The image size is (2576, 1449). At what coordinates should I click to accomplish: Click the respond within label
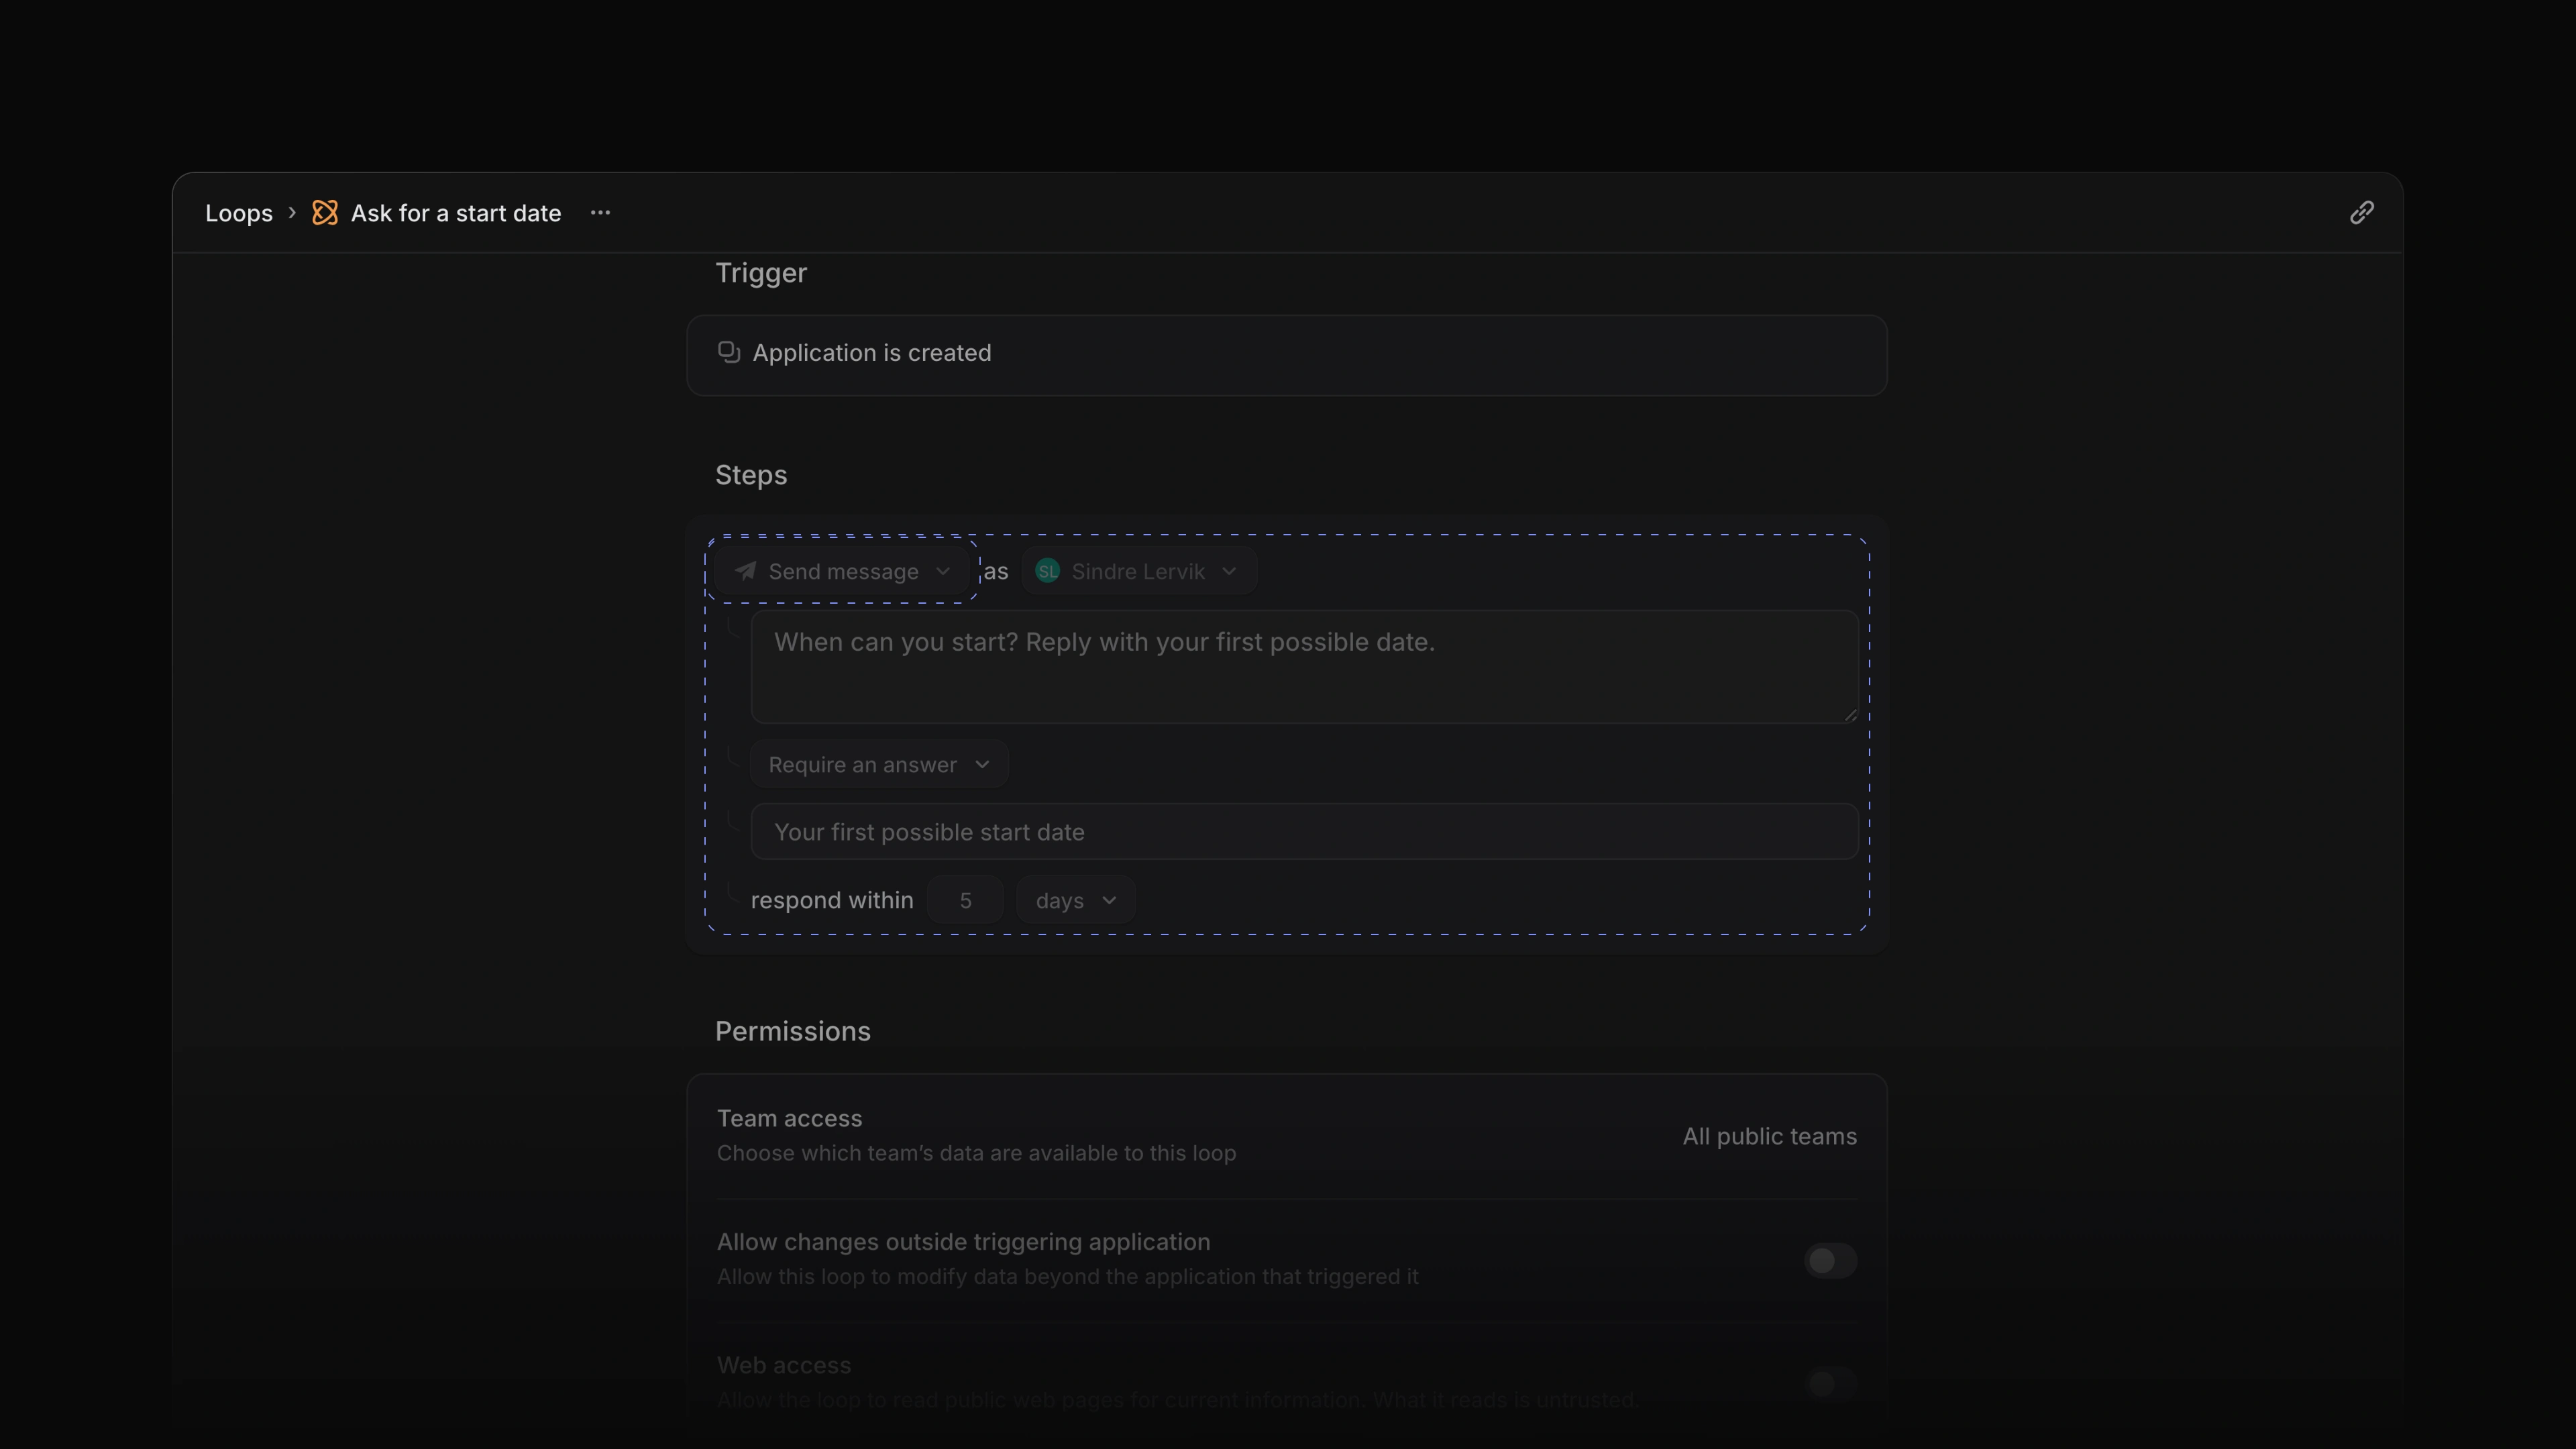pyautogui.click(x=832, y=901)
